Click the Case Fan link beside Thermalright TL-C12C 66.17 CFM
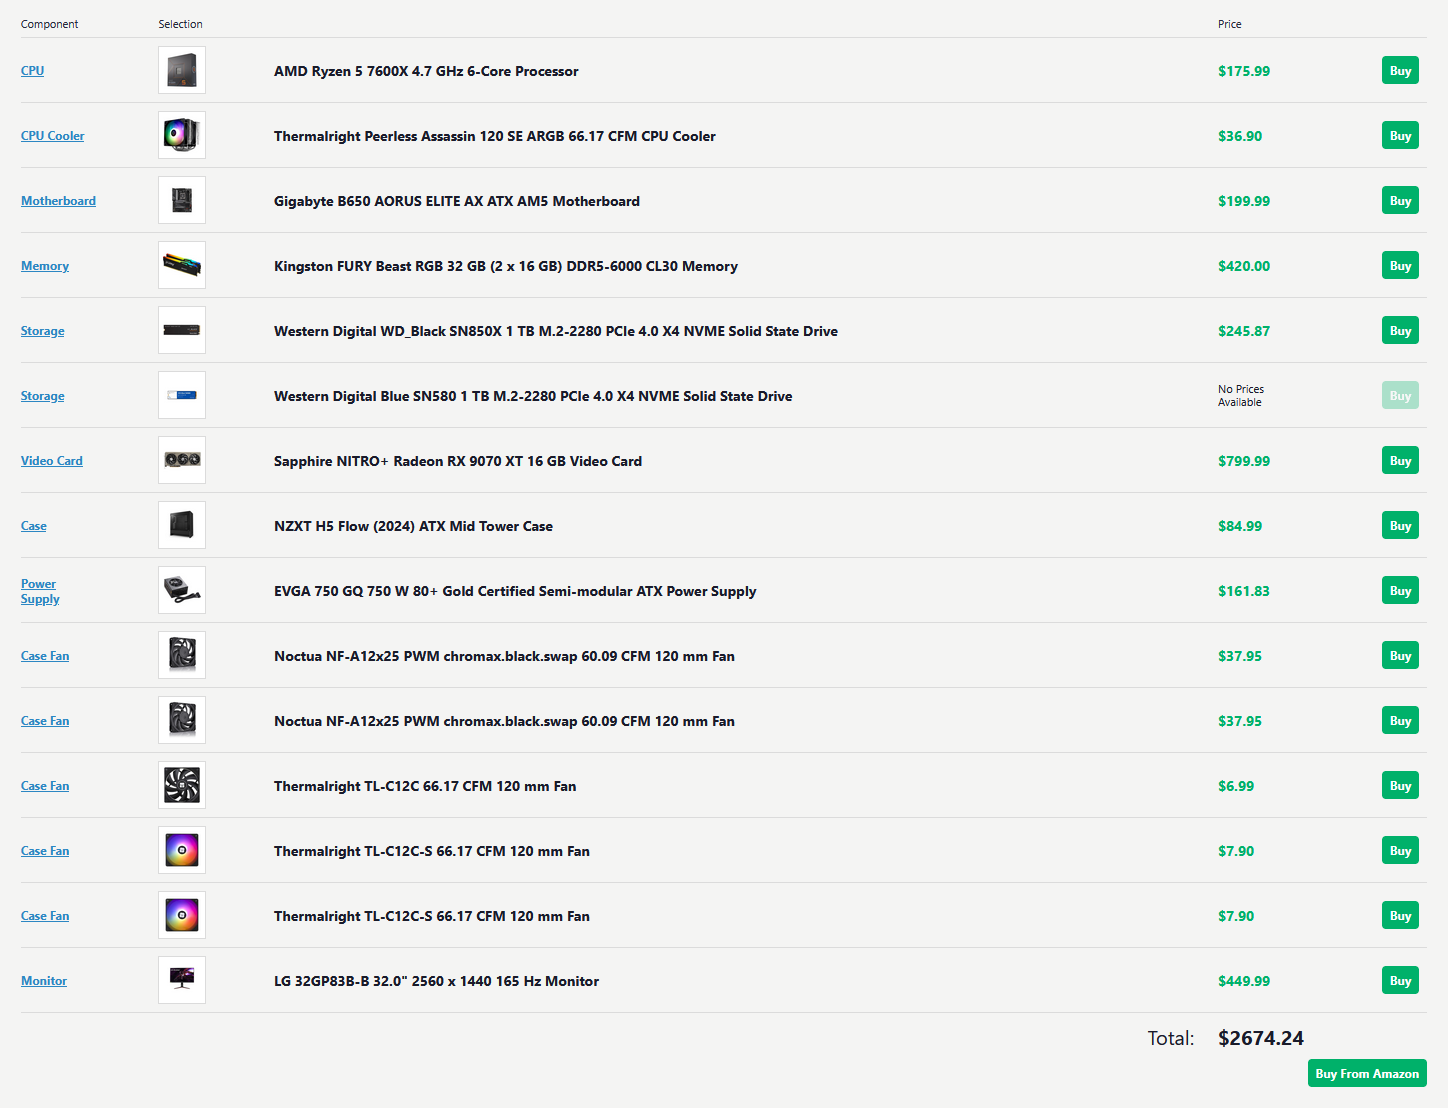Image resolution: width=1448 pixels, height=1108 pixels. (x=45, y=786)
